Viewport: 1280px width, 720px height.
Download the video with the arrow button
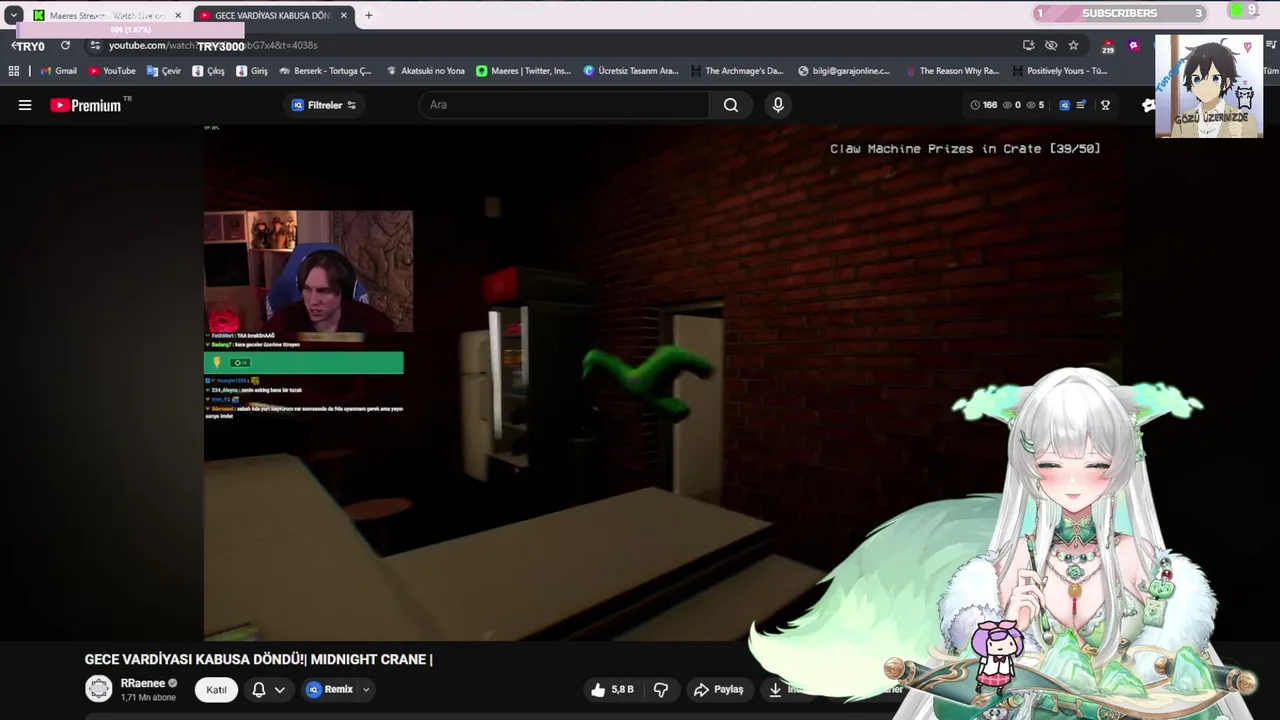tap(775, 689)
